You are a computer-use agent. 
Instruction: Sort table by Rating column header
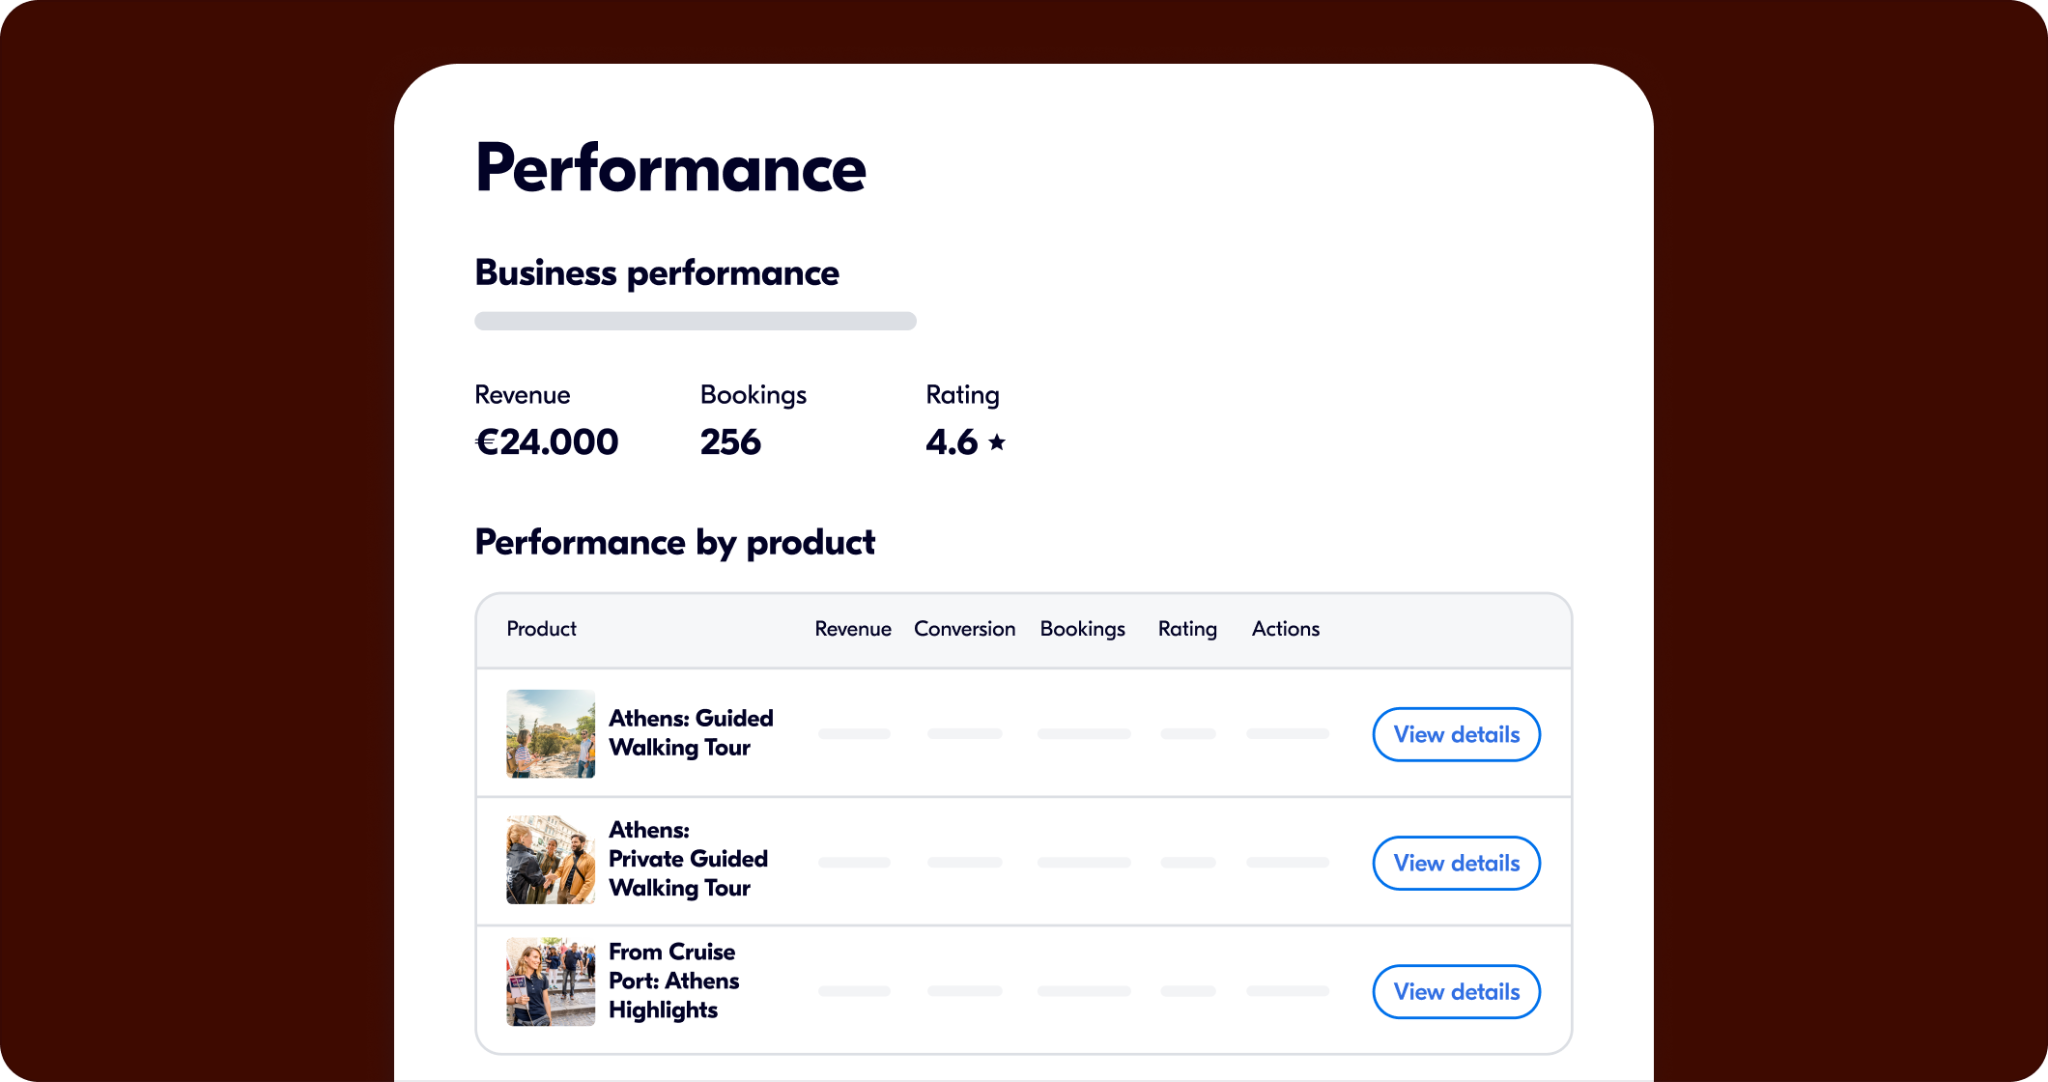[x=1187, y=629]
